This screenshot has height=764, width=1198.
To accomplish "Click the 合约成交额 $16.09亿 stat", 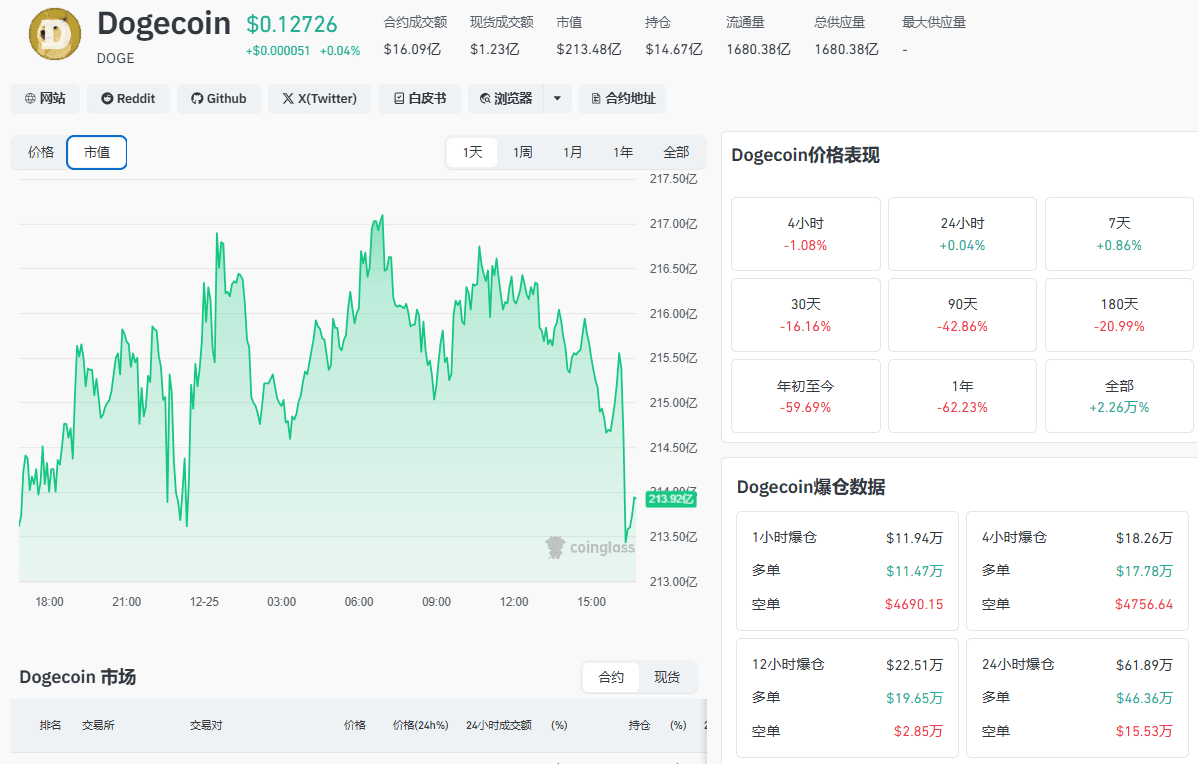I will point(415,36).
